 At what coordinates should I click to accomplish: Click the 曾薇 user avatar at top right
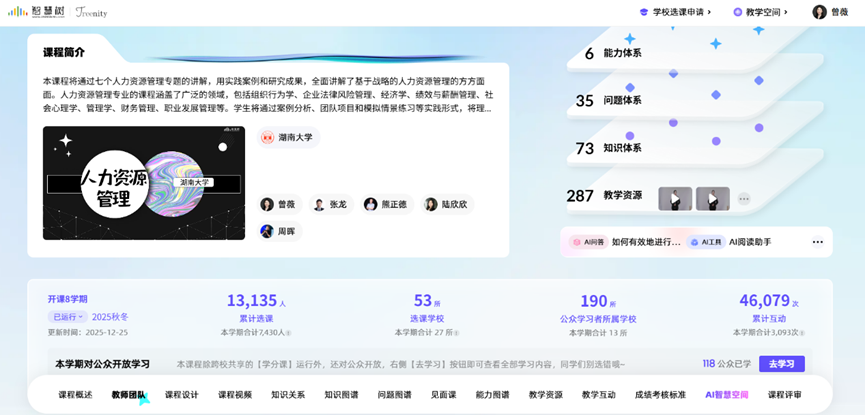coord(819,12)
